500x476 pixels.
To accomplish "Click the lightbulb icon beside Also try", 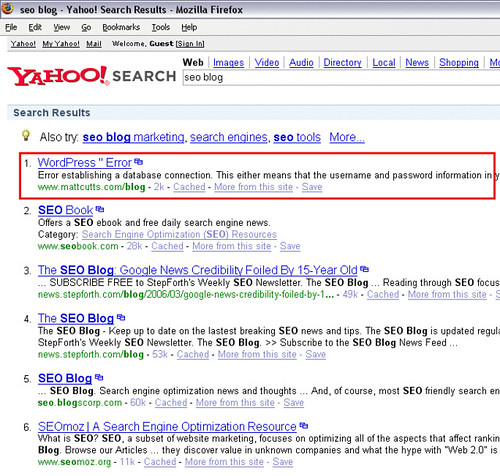I will click(26, 136).
